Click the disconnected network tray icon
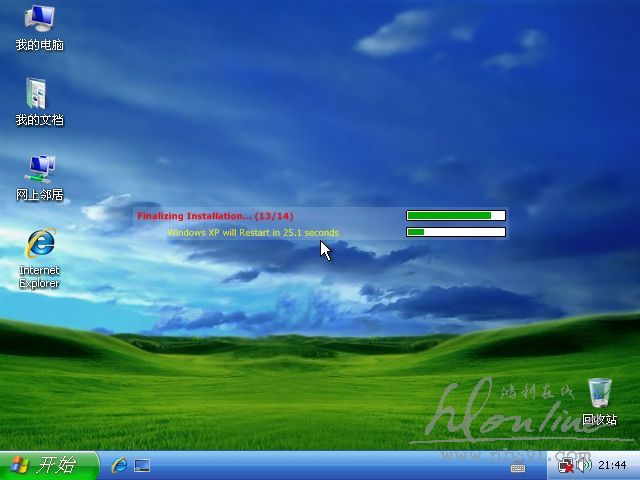The width and height of the screenshot is (640, 480). (x=566, y=465)
